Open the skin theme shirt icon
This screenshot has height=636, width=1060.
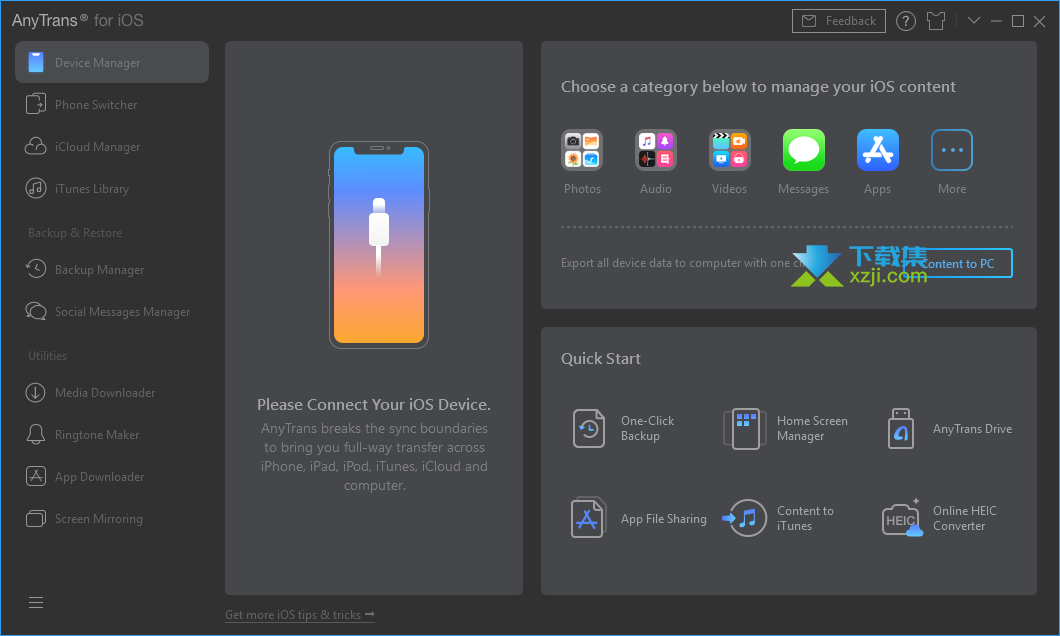936,21
